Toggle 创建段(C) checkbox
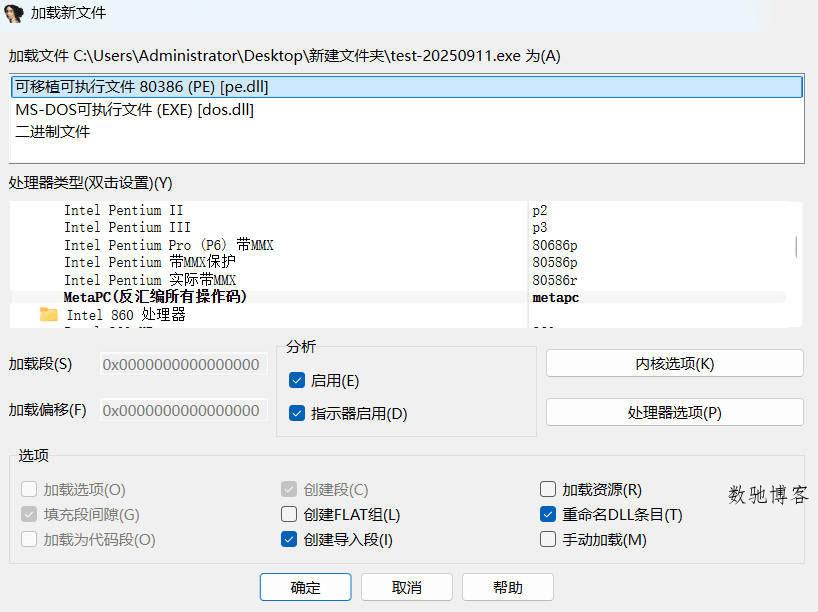Screen dimensions: 818x612 288,489
